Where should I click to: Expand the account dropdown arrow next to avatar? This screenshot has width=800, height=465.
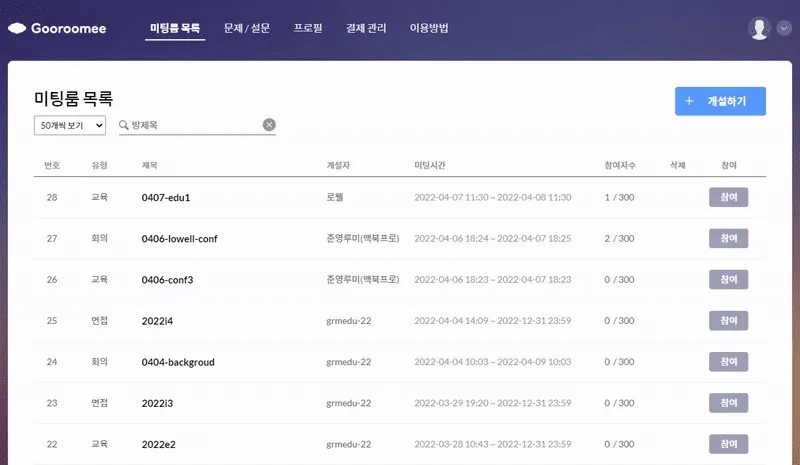click(784, 28)
